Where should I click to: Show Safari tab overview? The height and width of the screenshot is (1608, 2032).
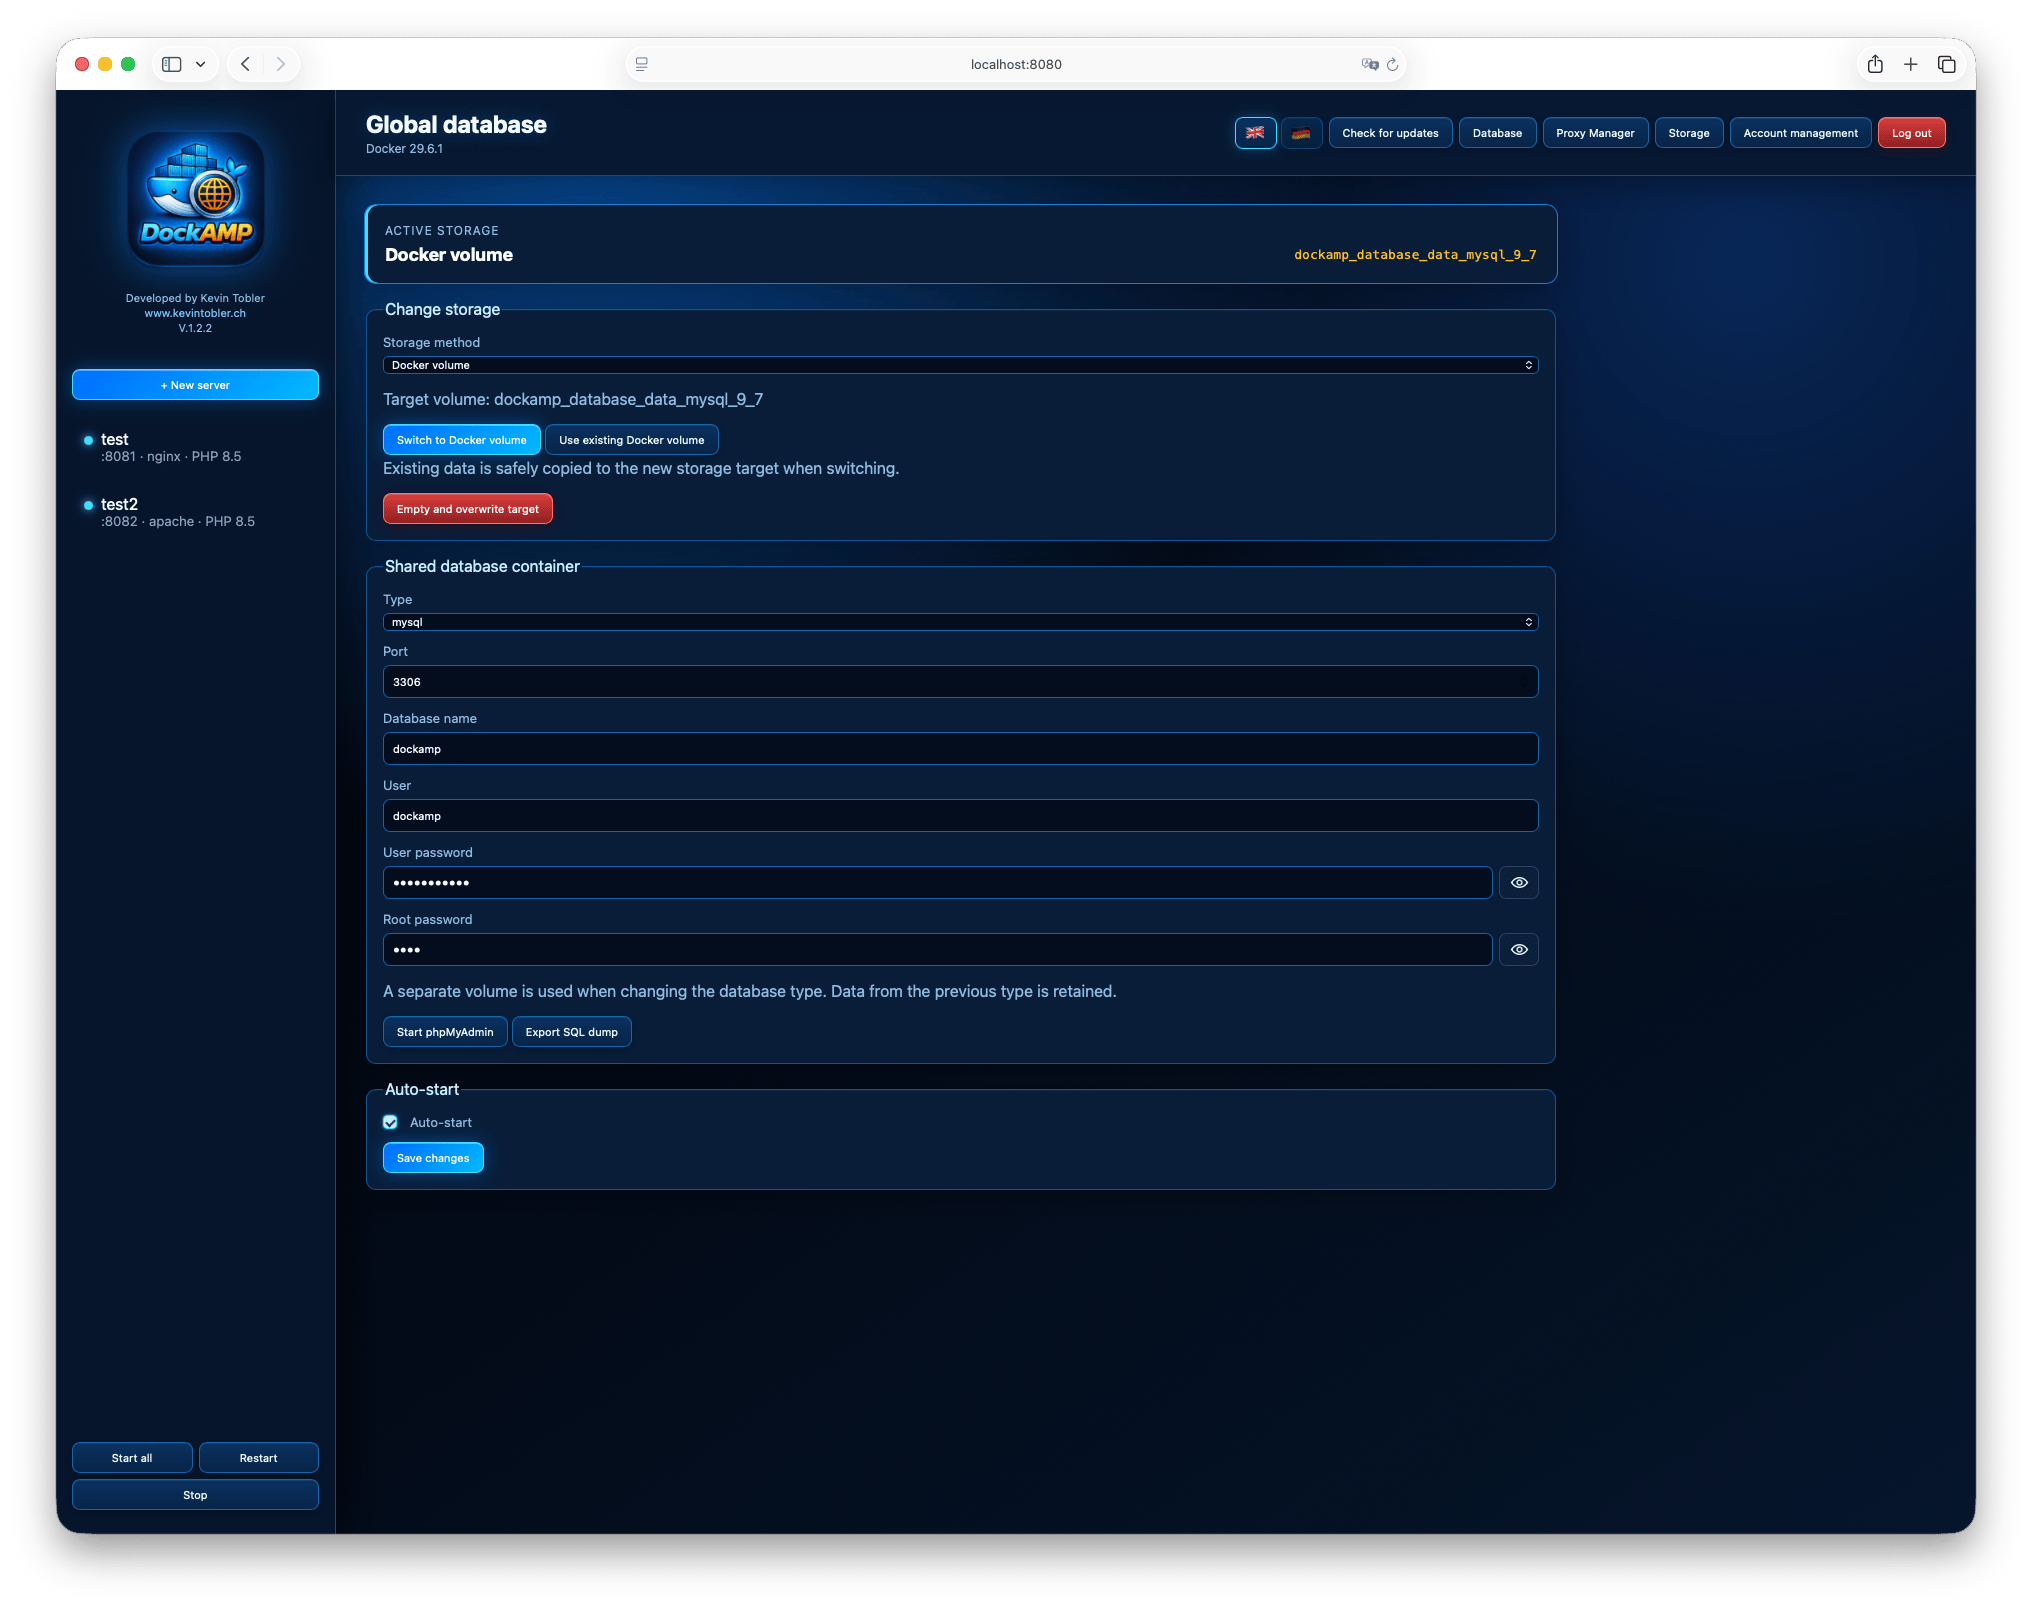tap(1946, 64)
